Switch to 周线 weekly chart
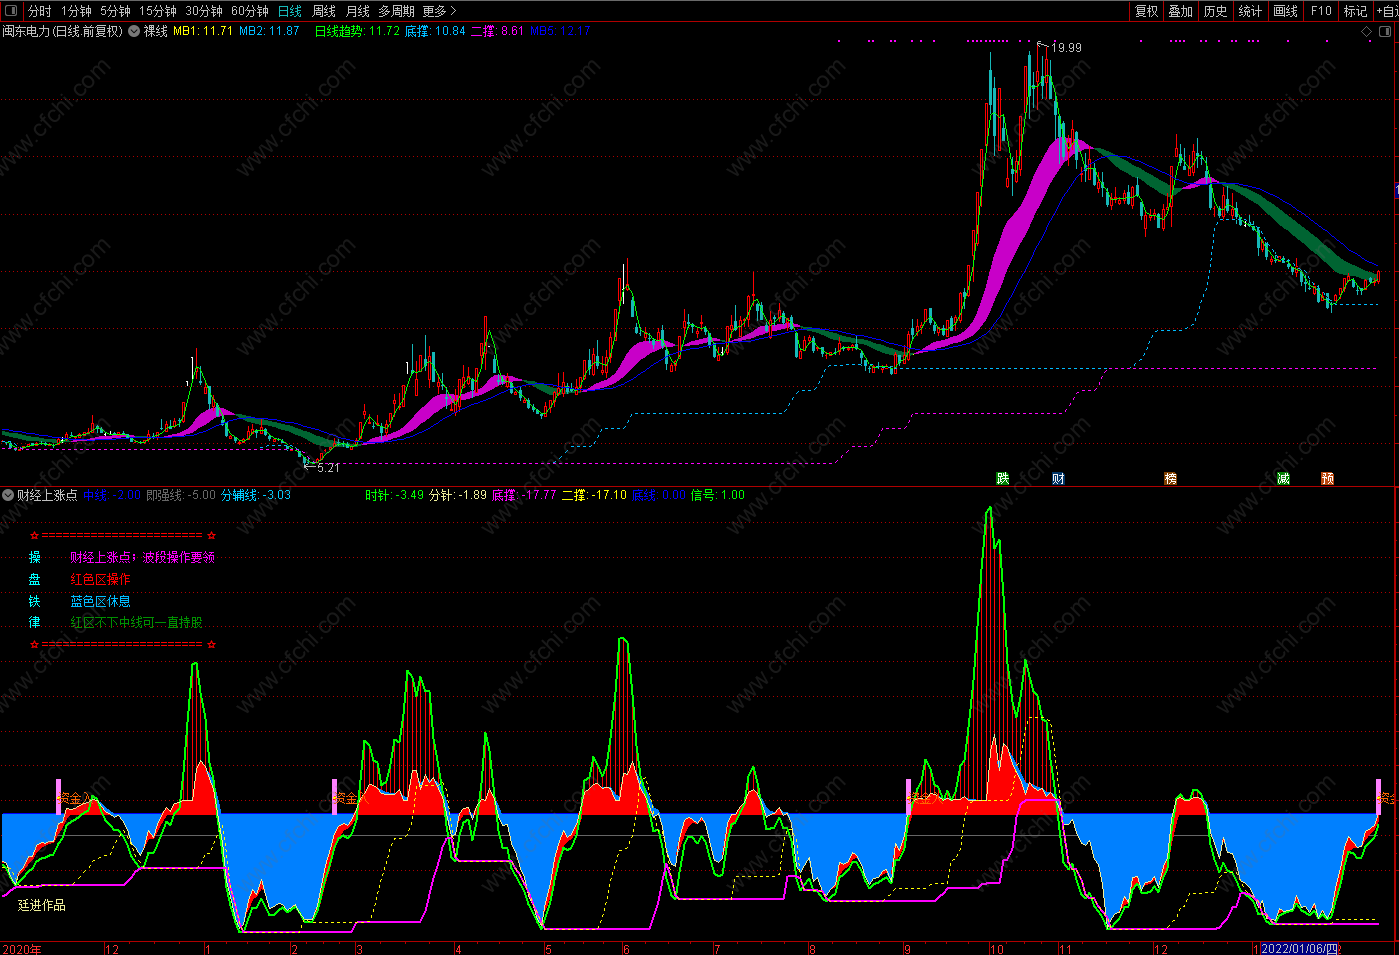This screenshot has height=955, width=1399. (324, 11)
